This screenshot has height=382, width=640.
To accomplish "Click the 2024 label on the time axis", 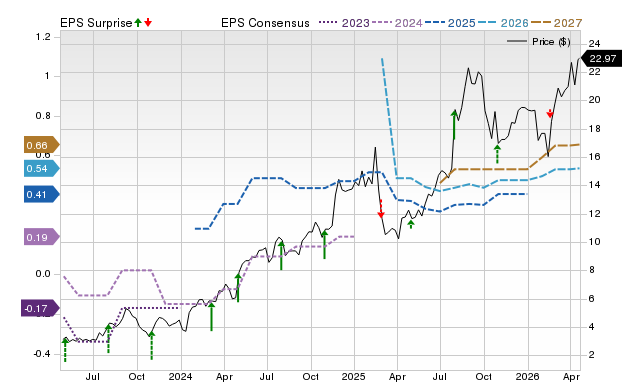I will click(x=180, y=376).
